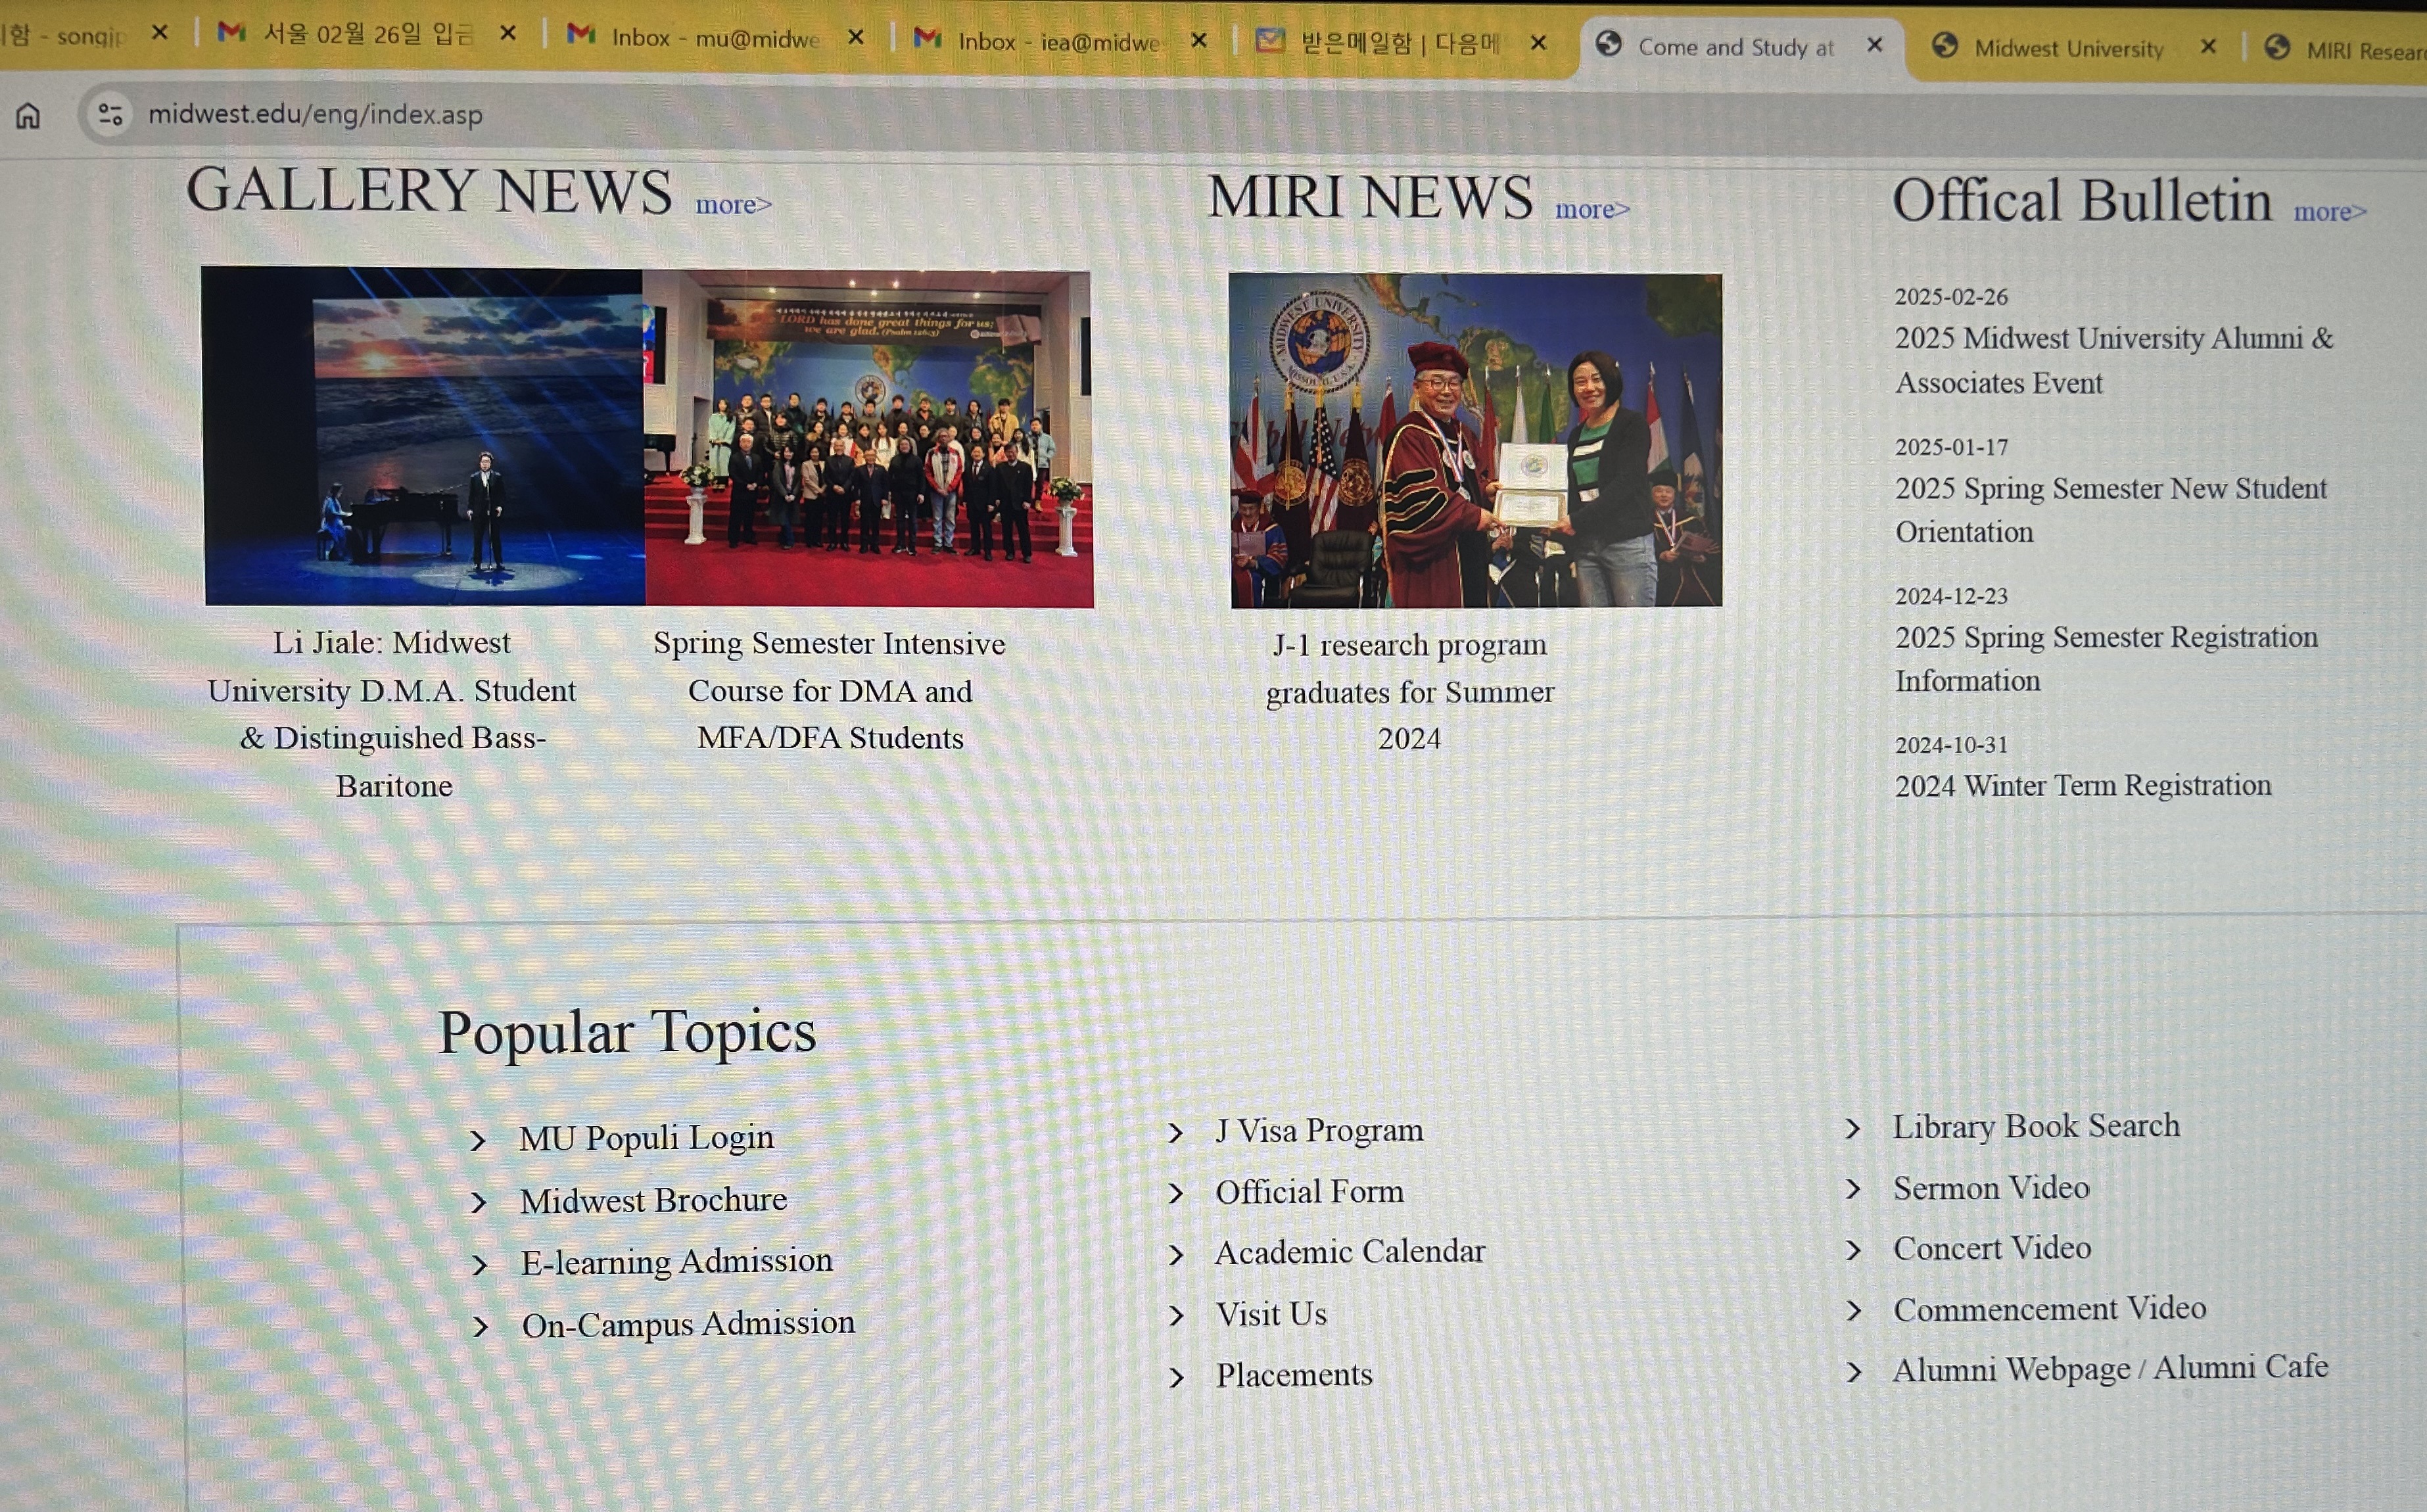
Task: Click chevron beside Library Book Search
Action: [1853, 1129]
